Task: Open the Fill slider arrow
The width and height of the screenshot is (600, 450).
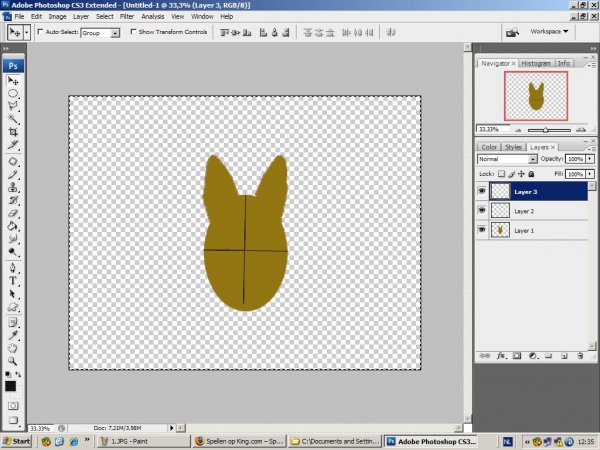Action: (x=590, y=174)
